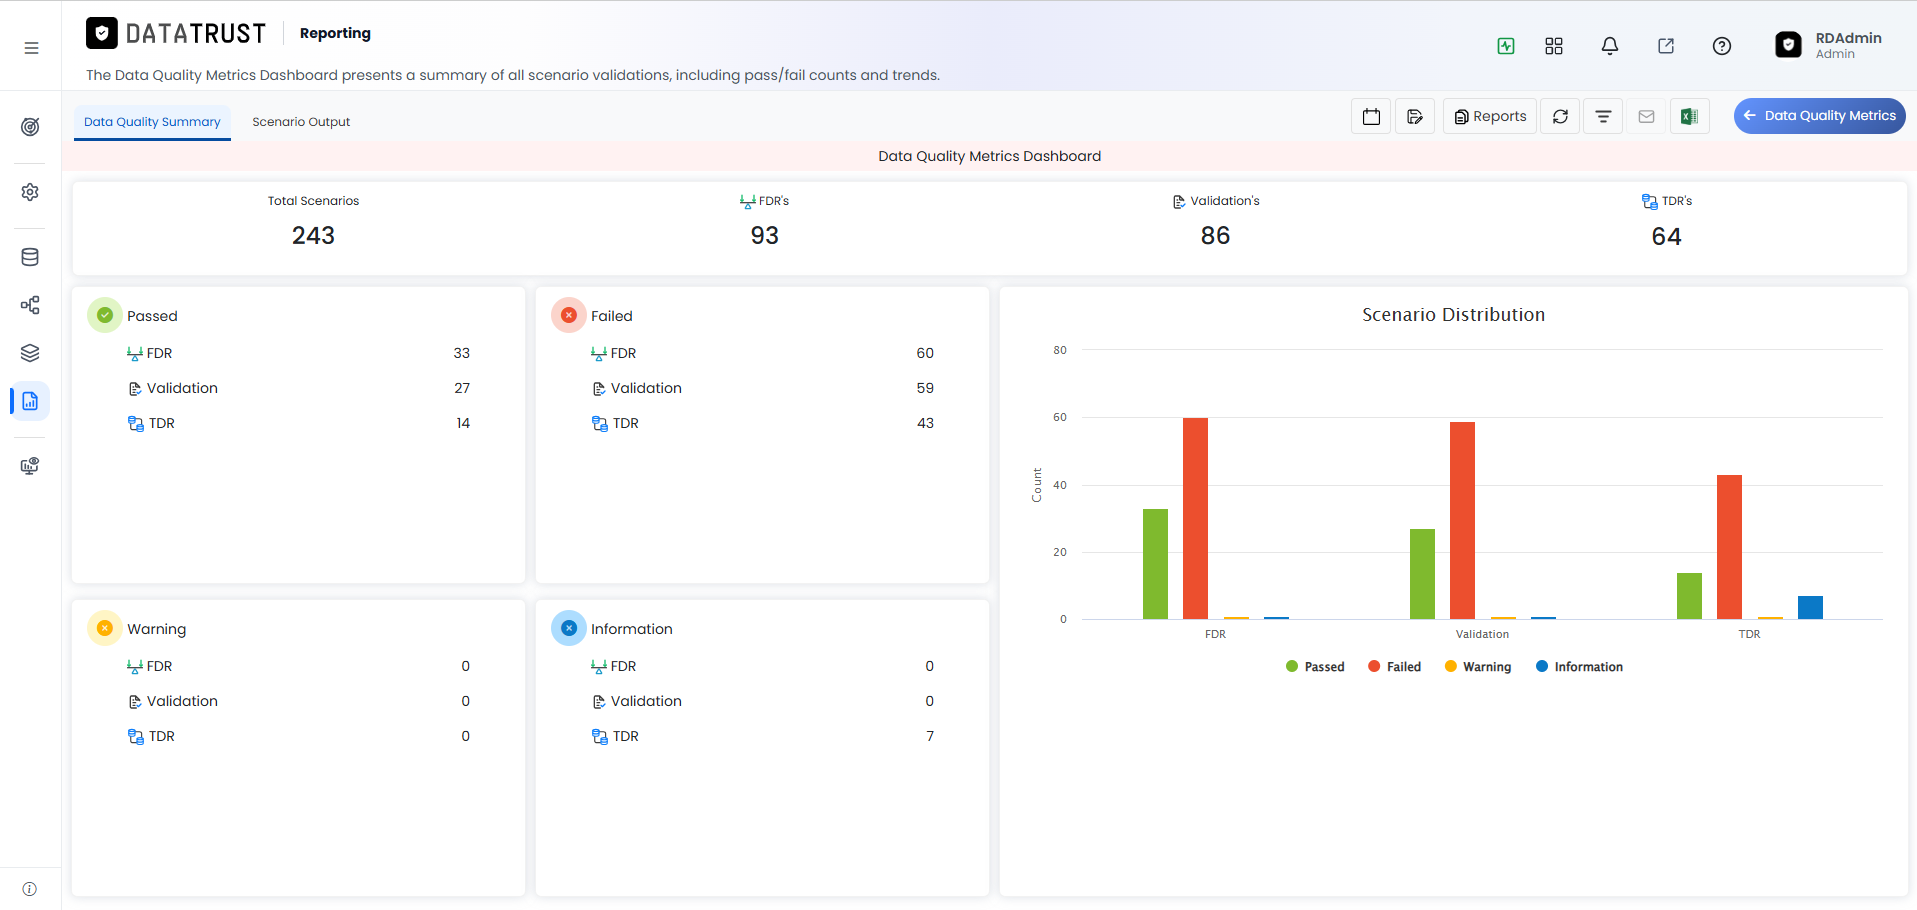Select Validation row in Failed card
Viewport: 1917px width, 910px height.
pos(762,388)
